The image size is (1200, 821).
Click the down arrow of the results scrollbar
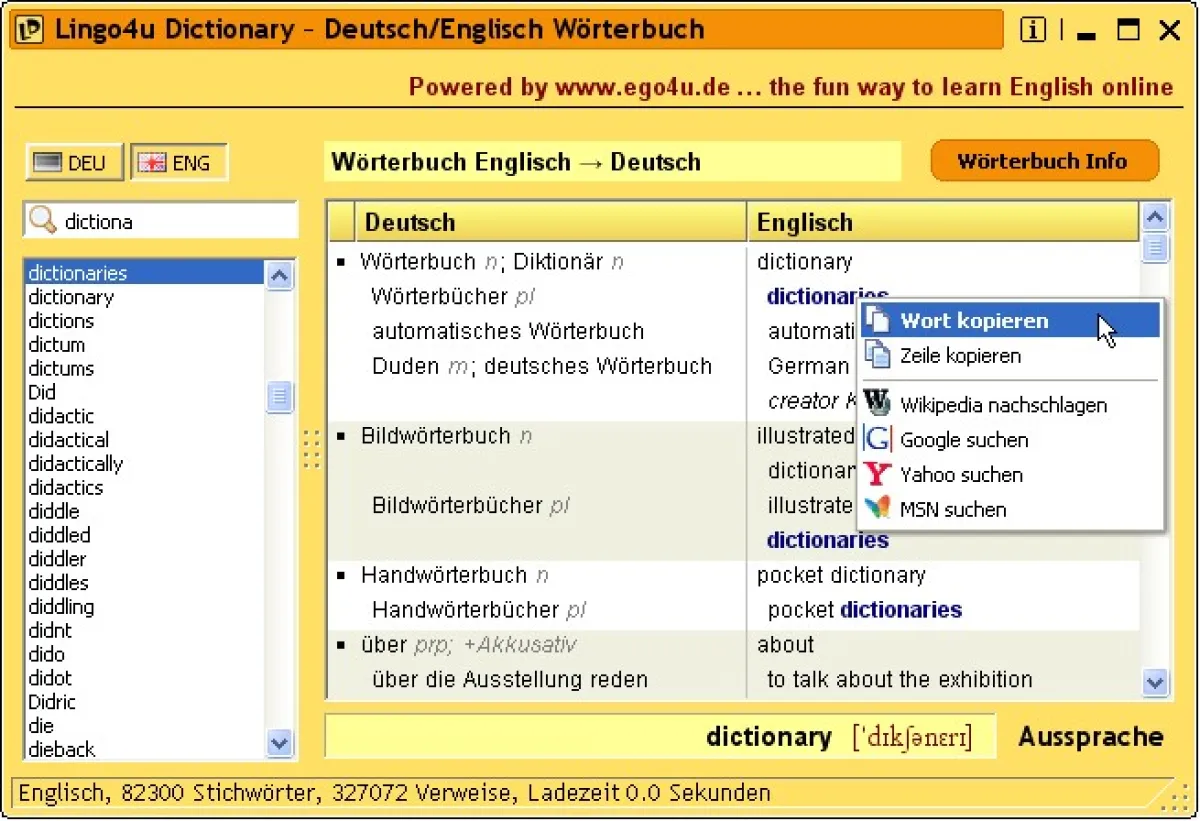(1155, 684)
